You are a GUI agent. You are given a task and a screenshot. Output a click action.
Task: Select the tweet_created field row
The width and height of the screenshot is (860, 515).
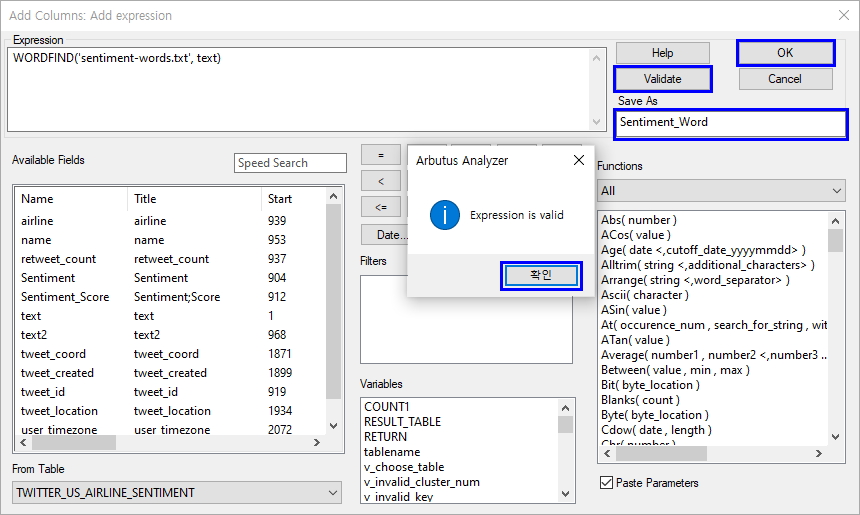170,373
